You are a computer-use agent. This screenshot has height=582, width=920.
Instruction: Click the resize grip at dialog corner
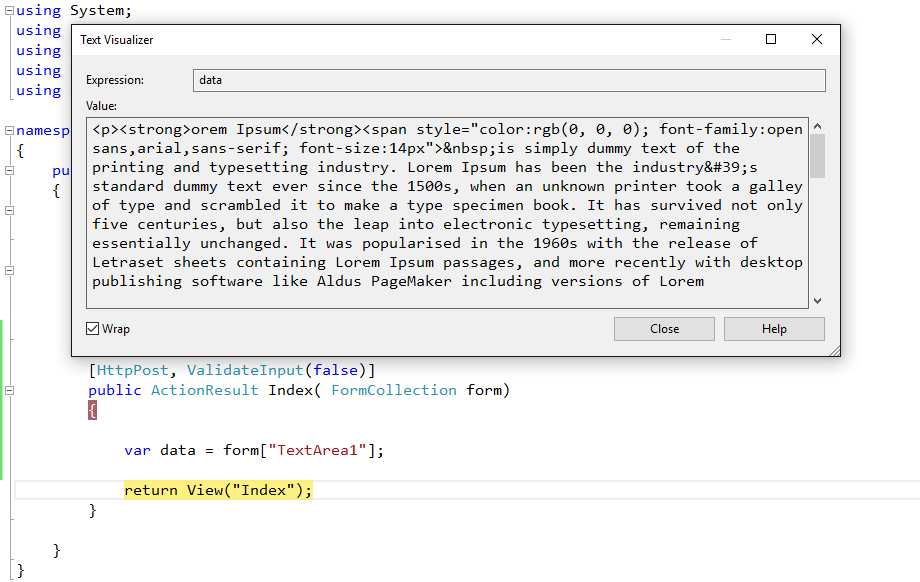pyautogui.click(x=833, y=349)
